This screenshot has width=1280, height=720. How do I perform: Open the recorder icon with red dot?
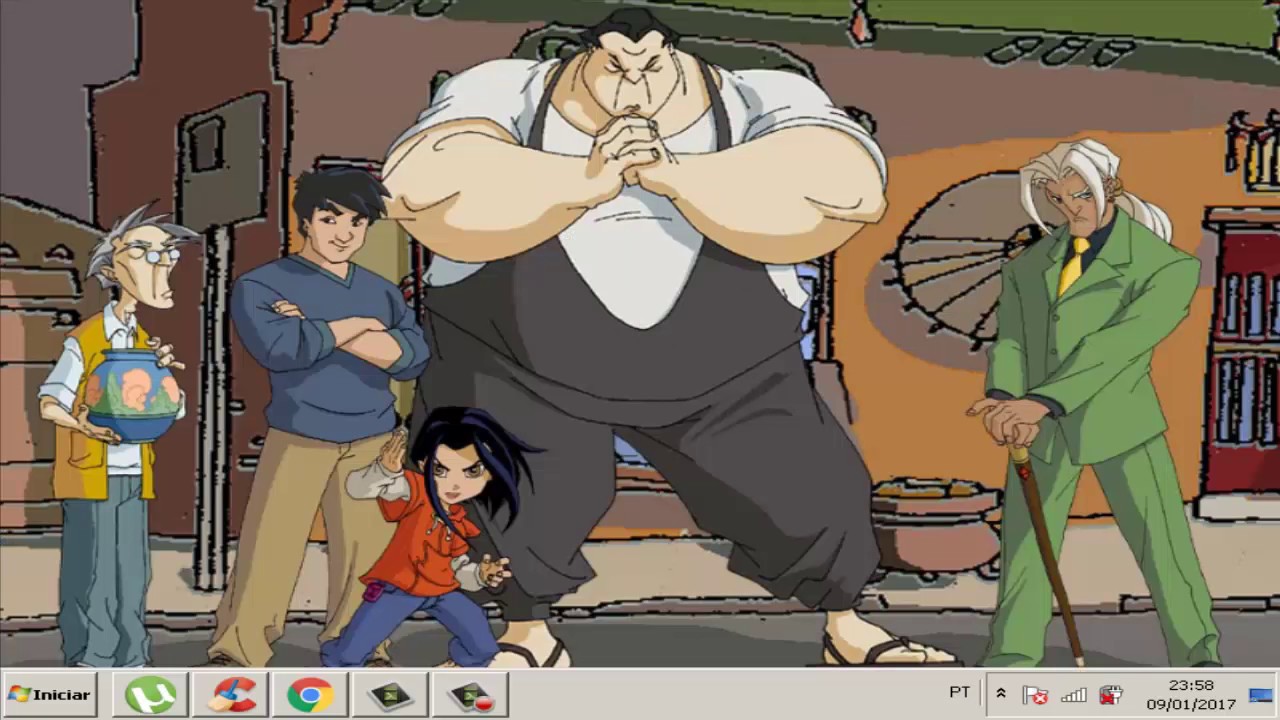[x=470, y=694]
